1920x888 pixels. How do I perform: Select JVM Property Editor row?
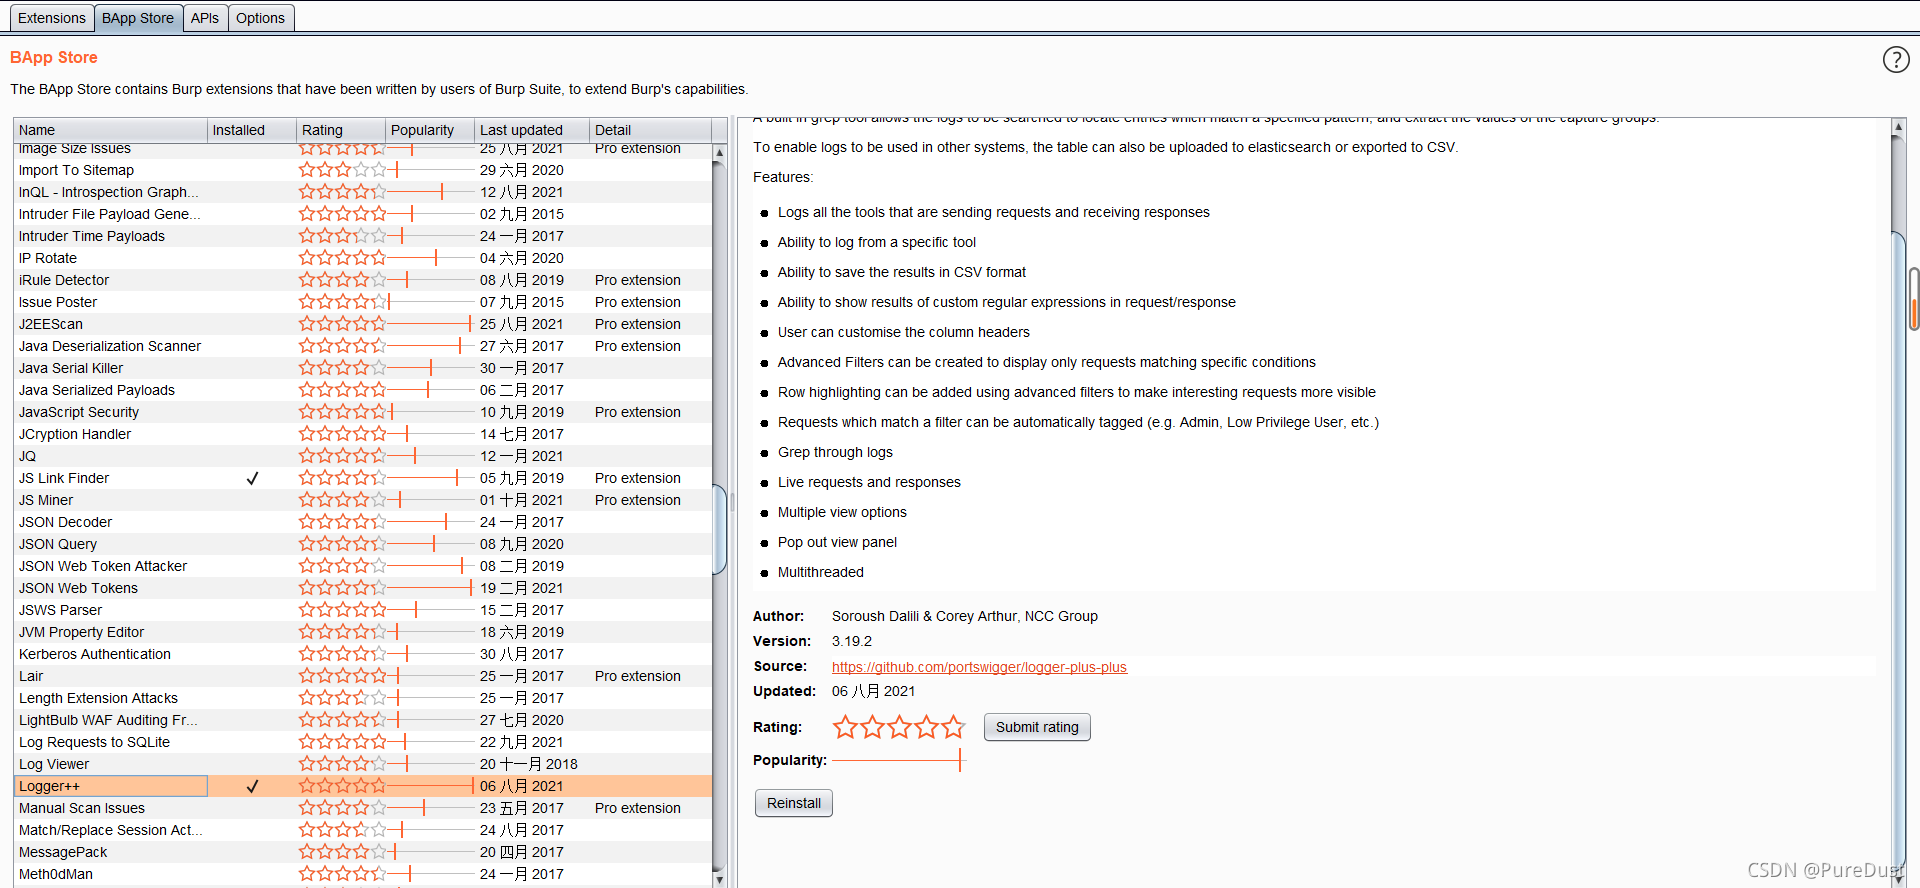coord(364,632)
